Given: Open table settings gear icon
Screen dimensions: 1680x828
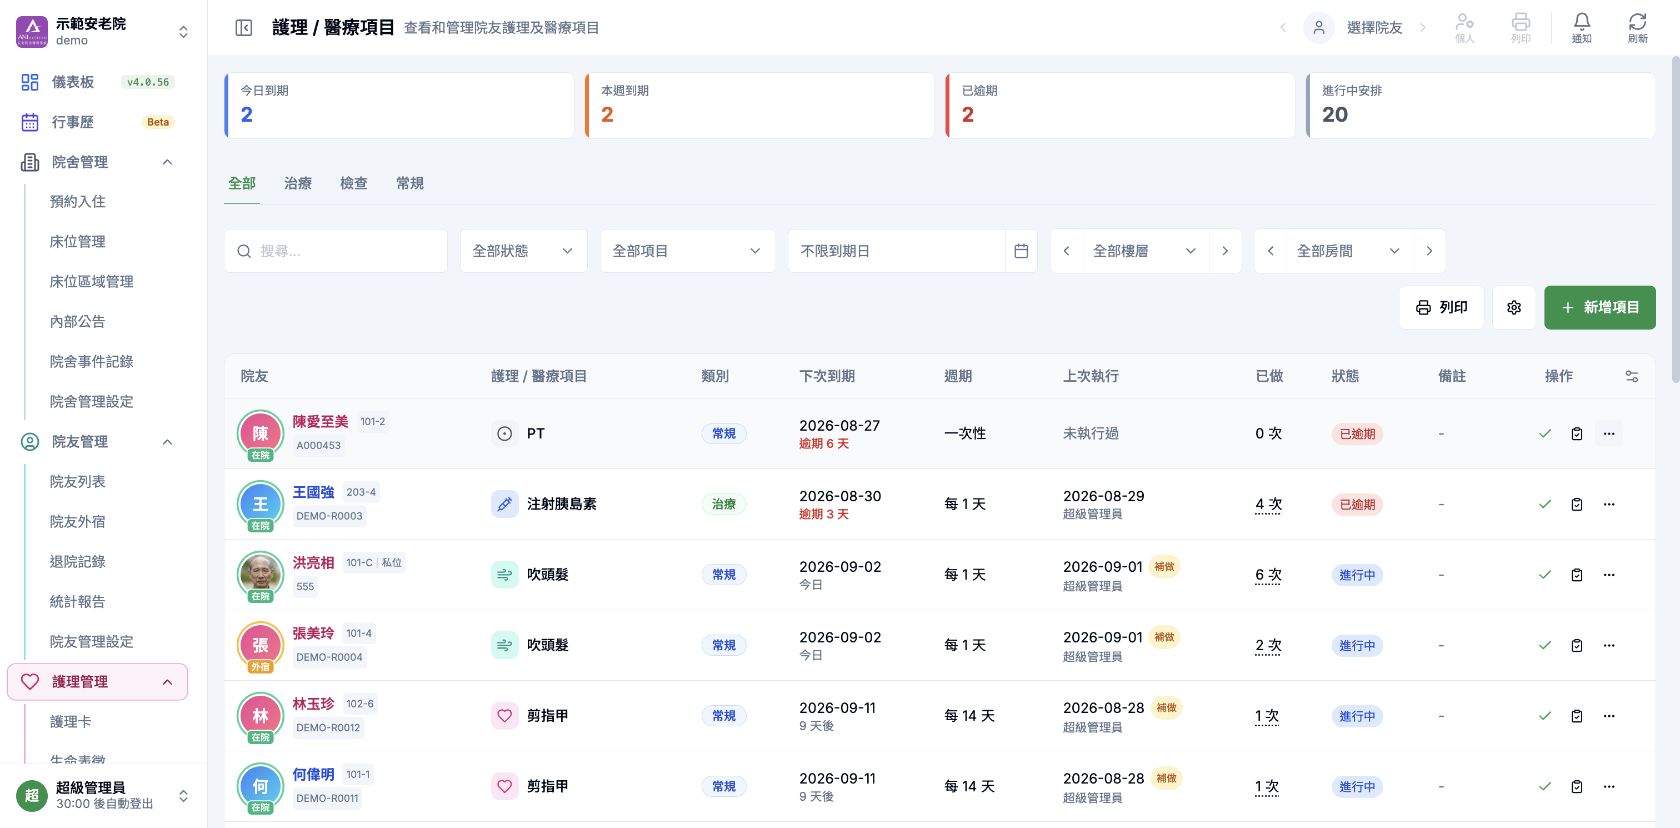Looking at the screenshot, I should point(1514,308).
